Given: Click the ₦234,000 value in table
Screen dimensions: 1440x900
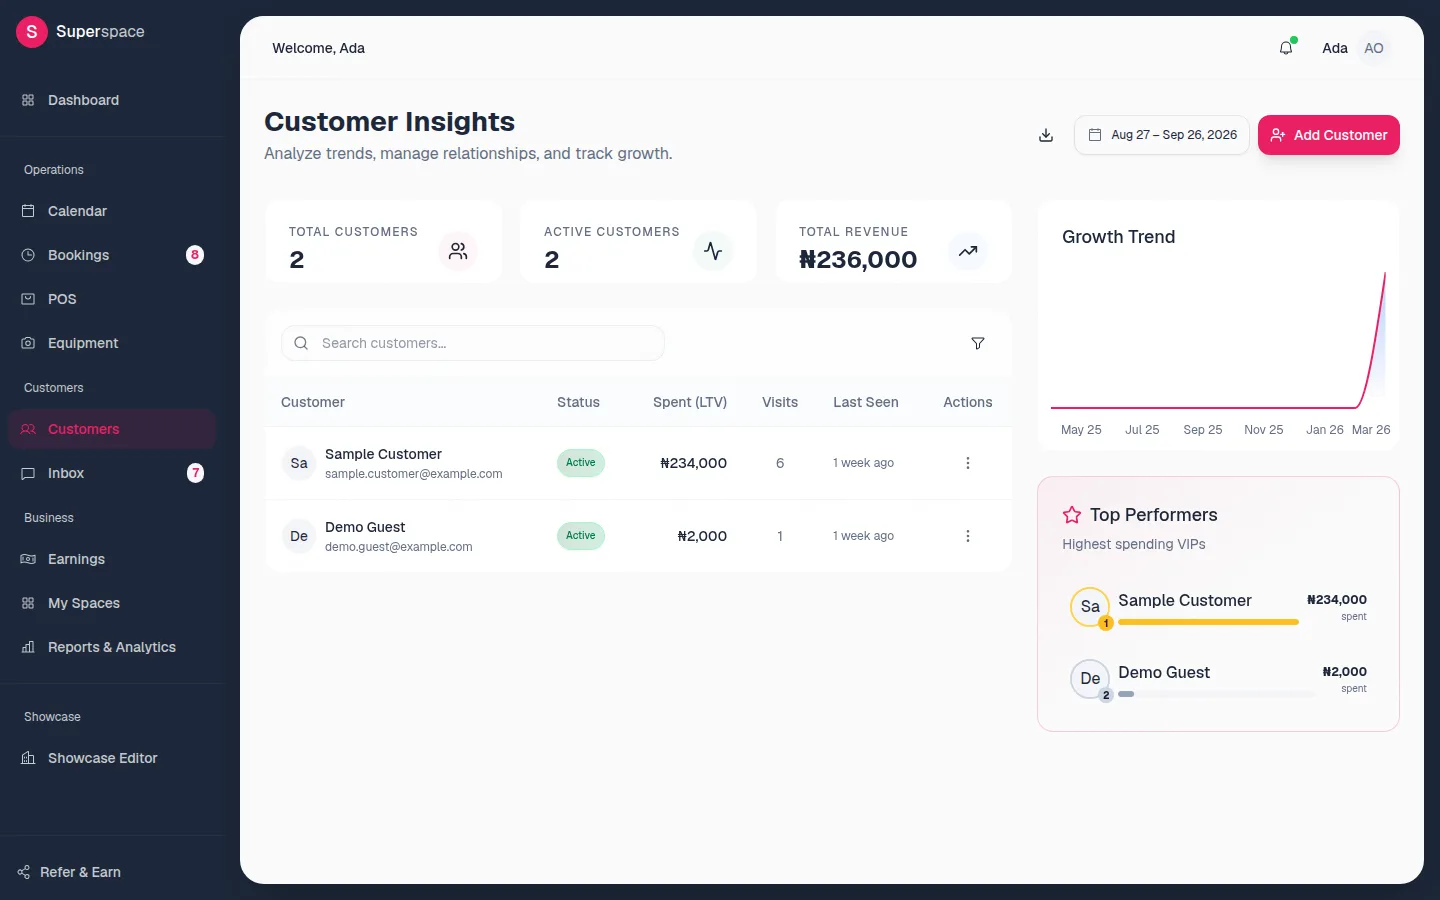Looking at the screenshot, I should pos(694,463).
